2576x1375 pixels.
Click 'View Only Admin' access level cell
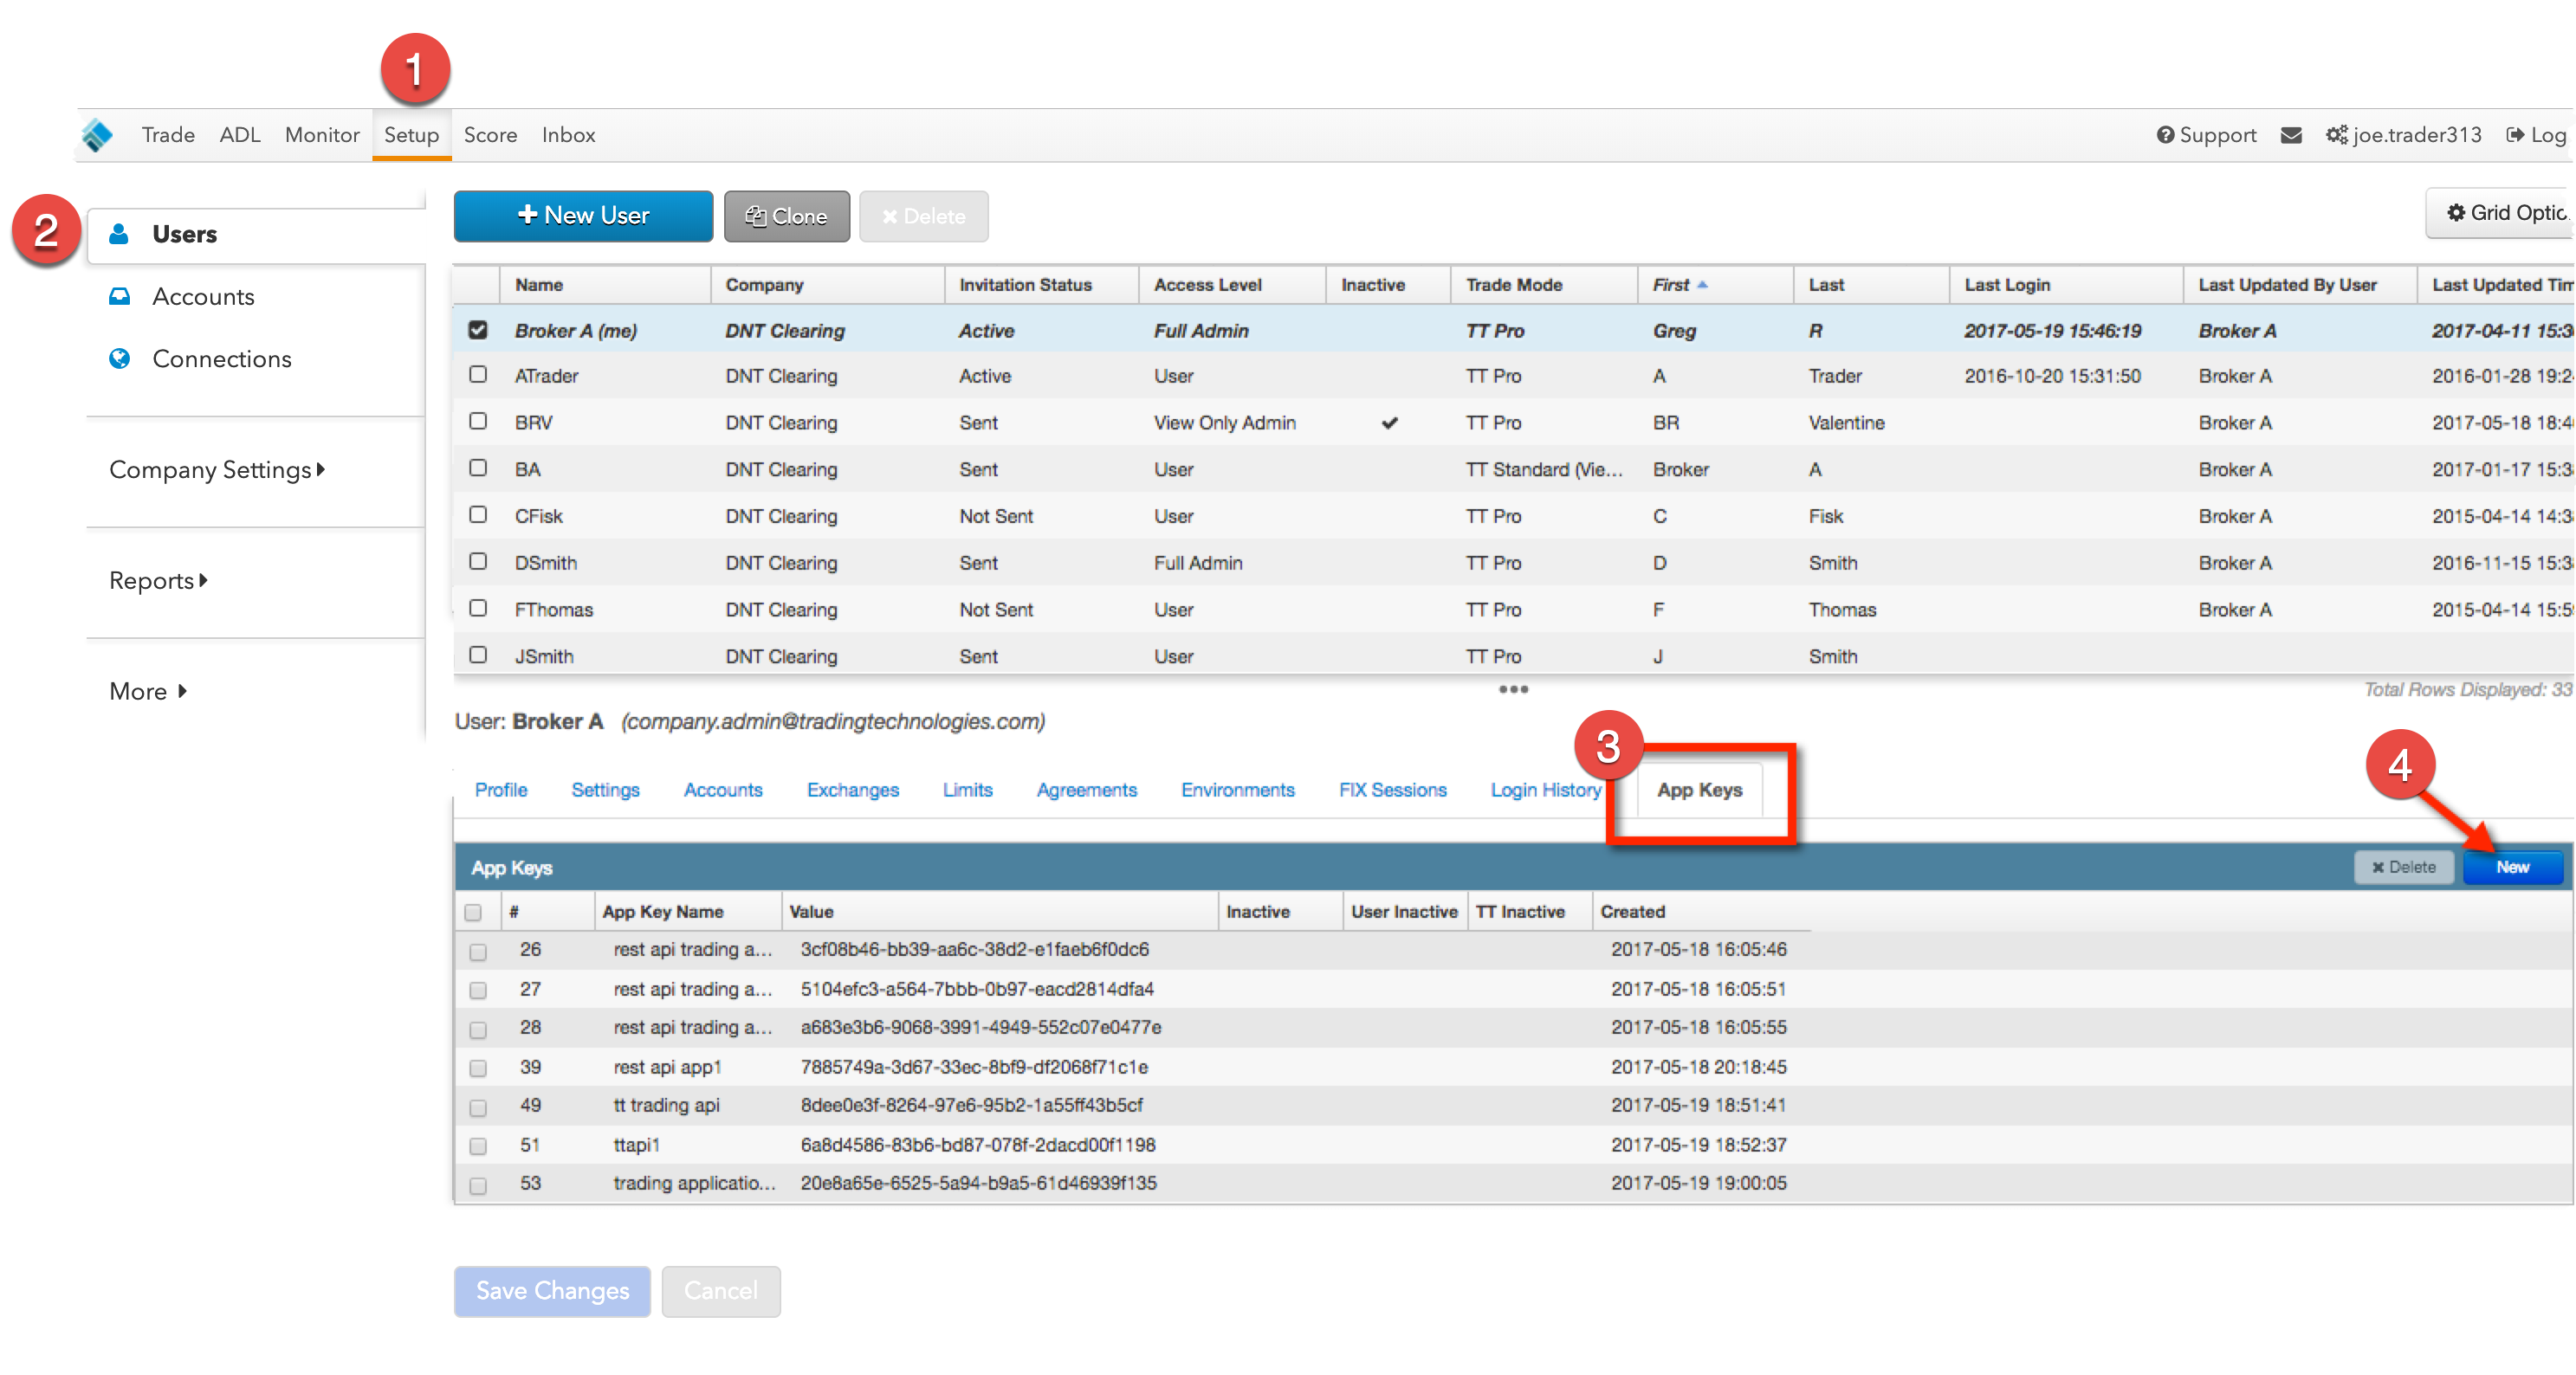tap(1224, 423)
